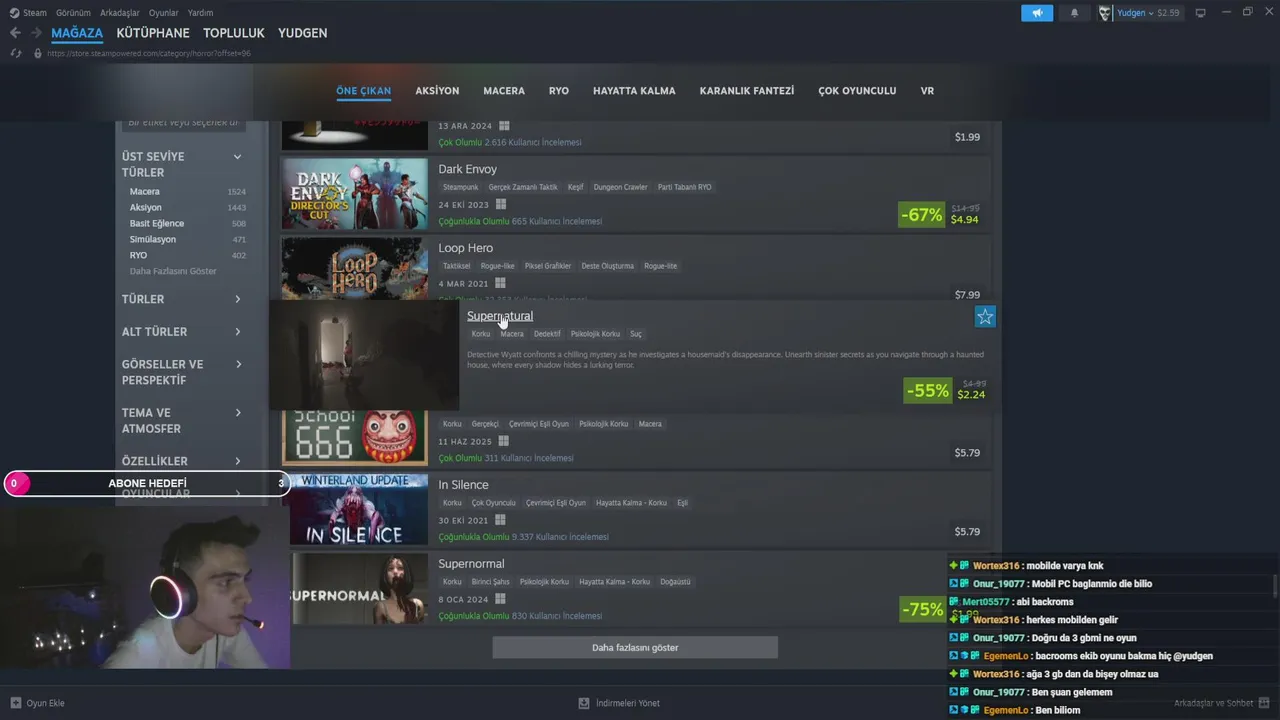The width and height of the screenshot is (1280, 720).
Task: Select the HAYATTA KALMA category tab
Action: (634, 91)
